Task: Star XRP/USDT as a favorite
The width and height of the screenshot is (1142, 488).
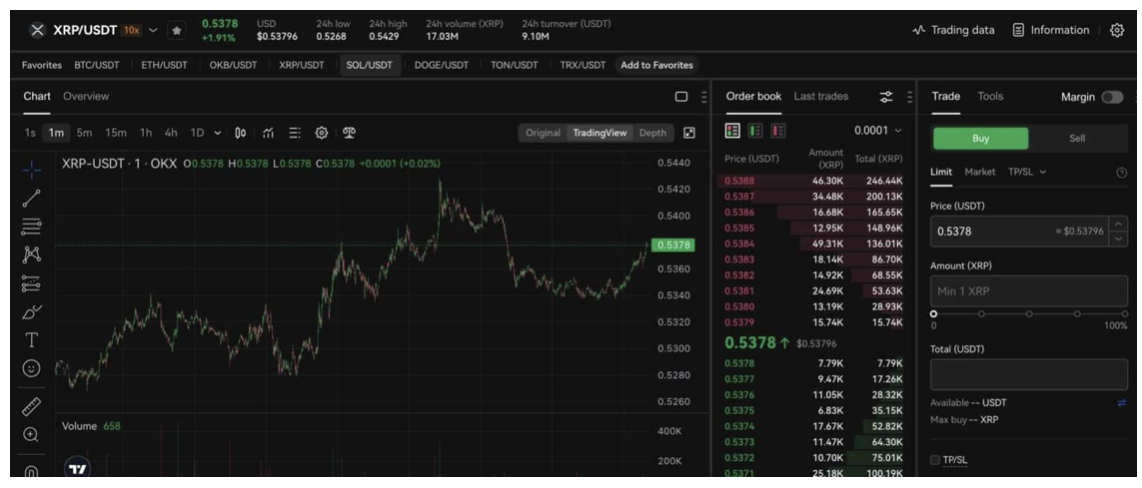Action: pyautogui.click(x=177, y=31)
